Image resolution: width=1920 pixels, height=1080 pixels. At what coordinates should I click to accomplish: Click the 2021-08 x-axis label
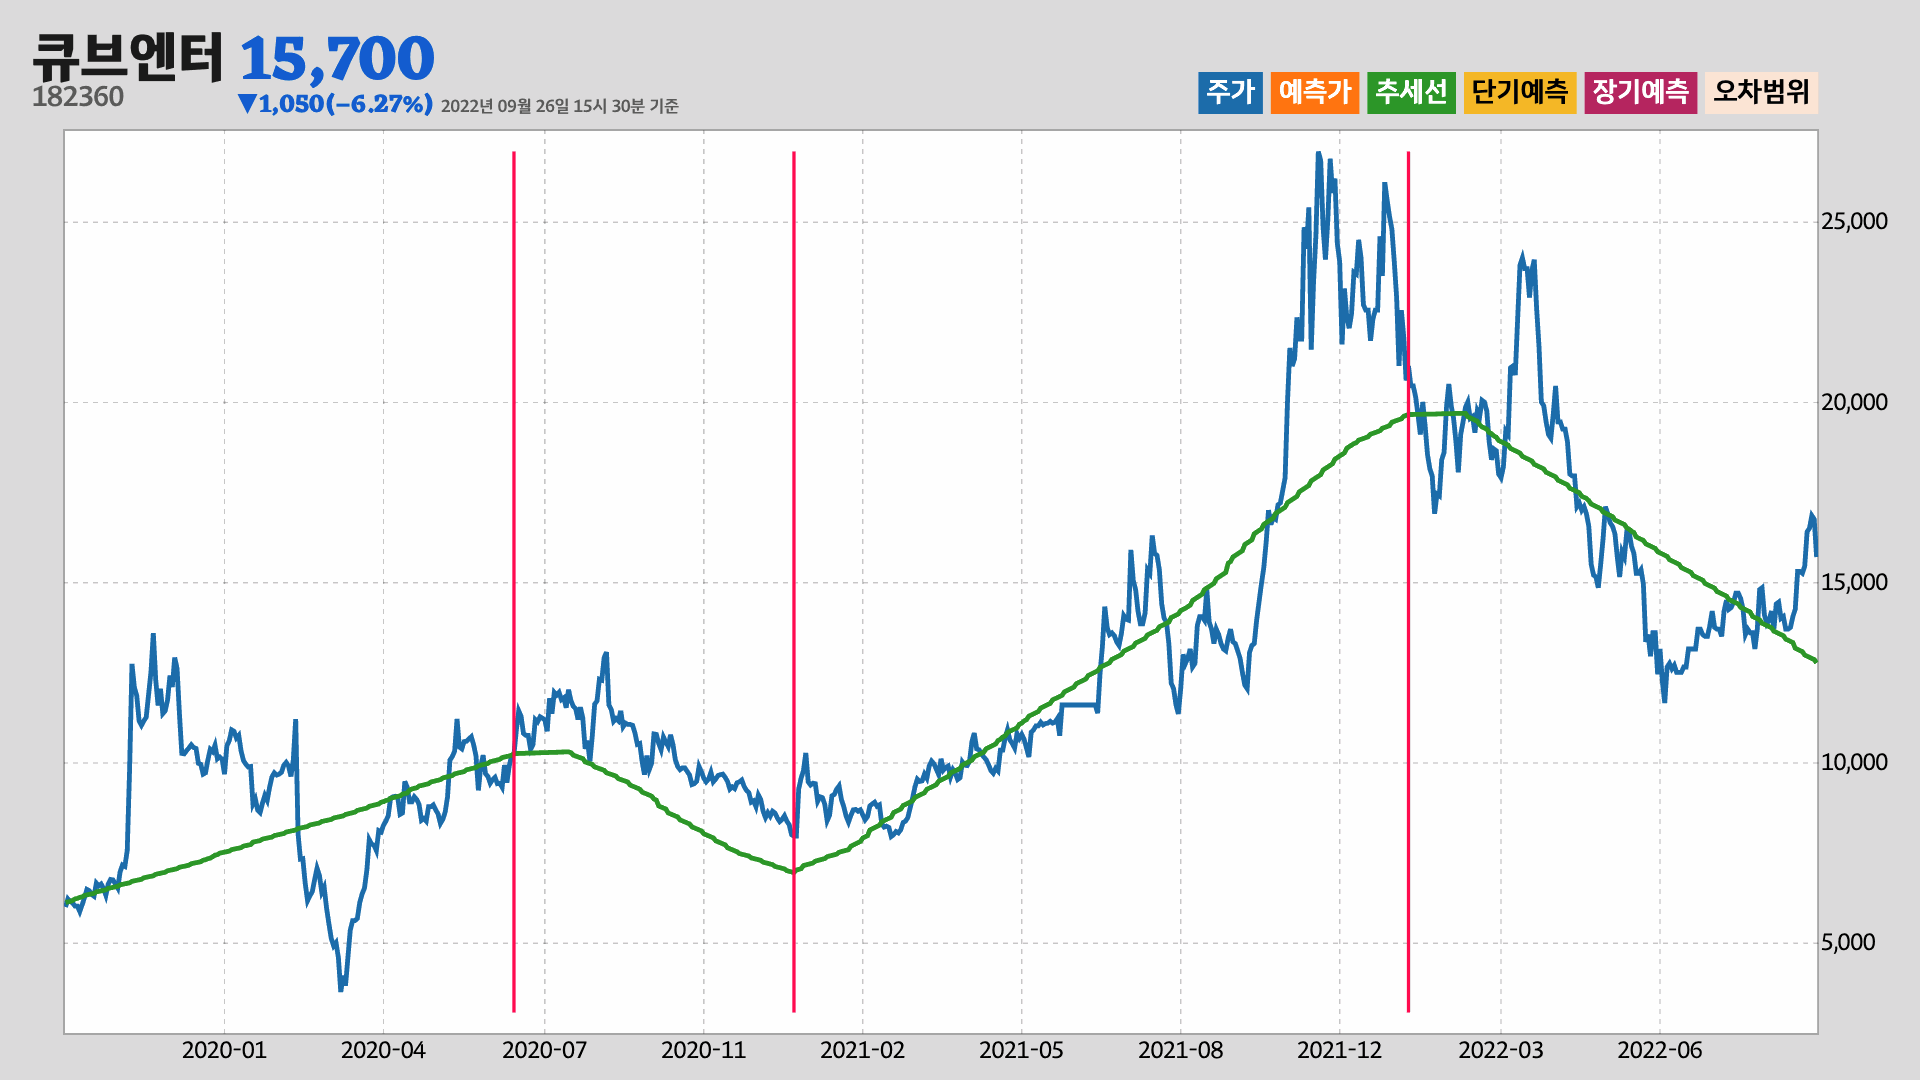pyautogui.click(x=1180, y=1050)
